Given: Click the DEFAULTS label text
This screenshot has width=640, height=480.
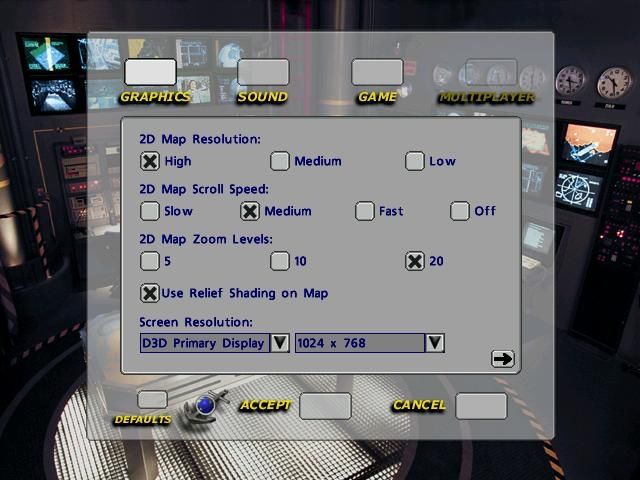Looking at the screenshot, I should click(143, 420).
